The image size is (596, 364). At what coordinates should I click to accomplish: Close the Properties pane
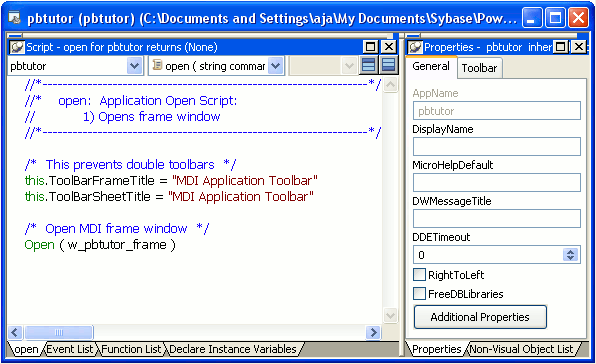point(579,47)
